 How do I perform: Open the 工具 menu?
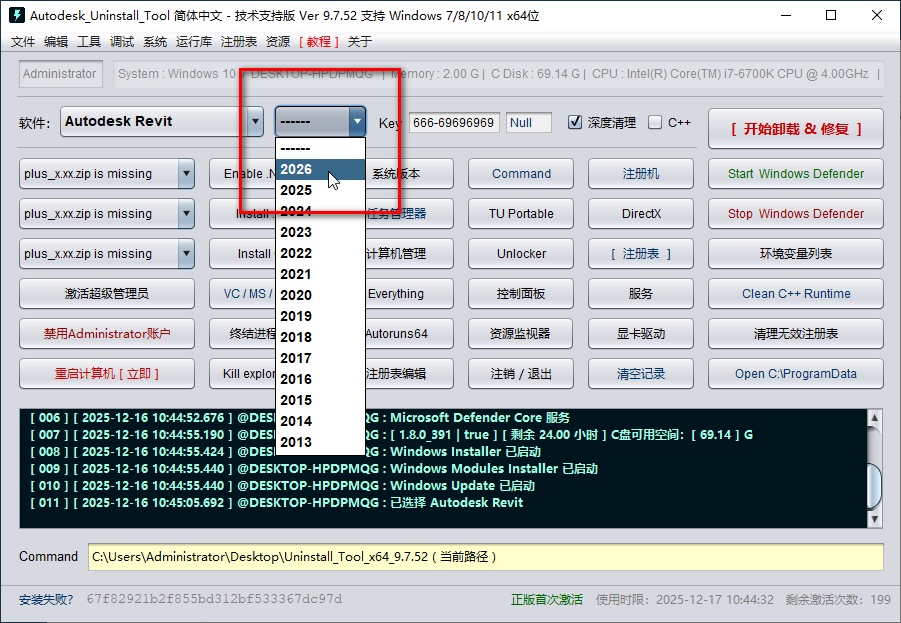tap(88, 41)
